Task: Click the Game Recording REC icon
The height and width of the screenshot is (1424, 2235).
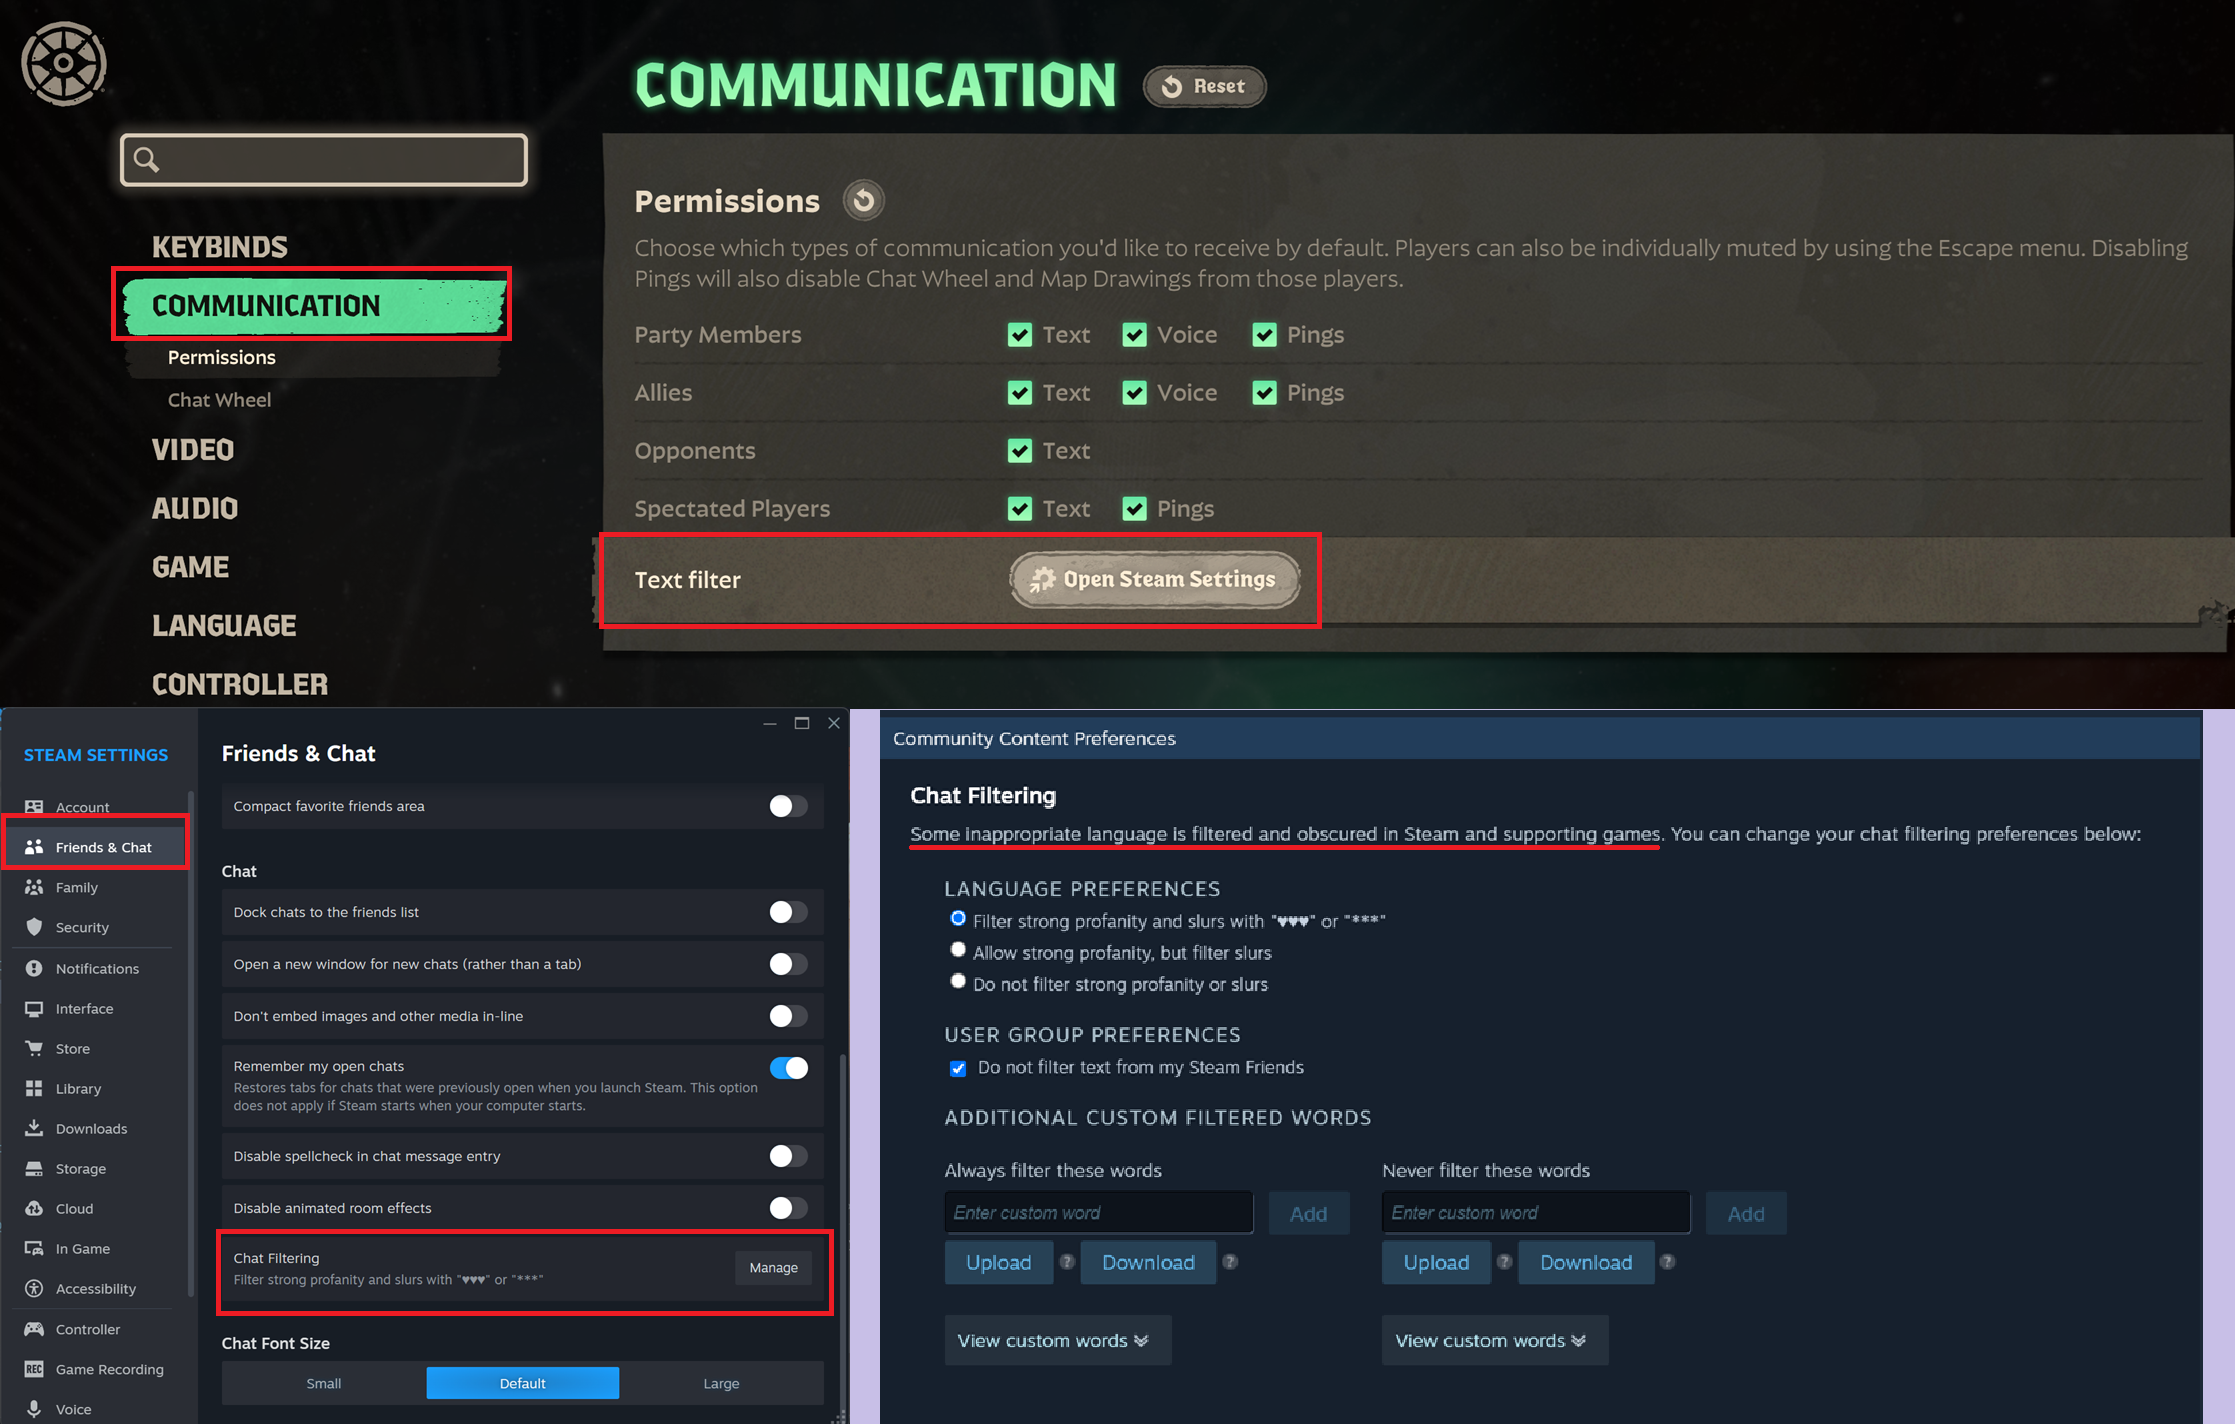Action: [34, 1369]
